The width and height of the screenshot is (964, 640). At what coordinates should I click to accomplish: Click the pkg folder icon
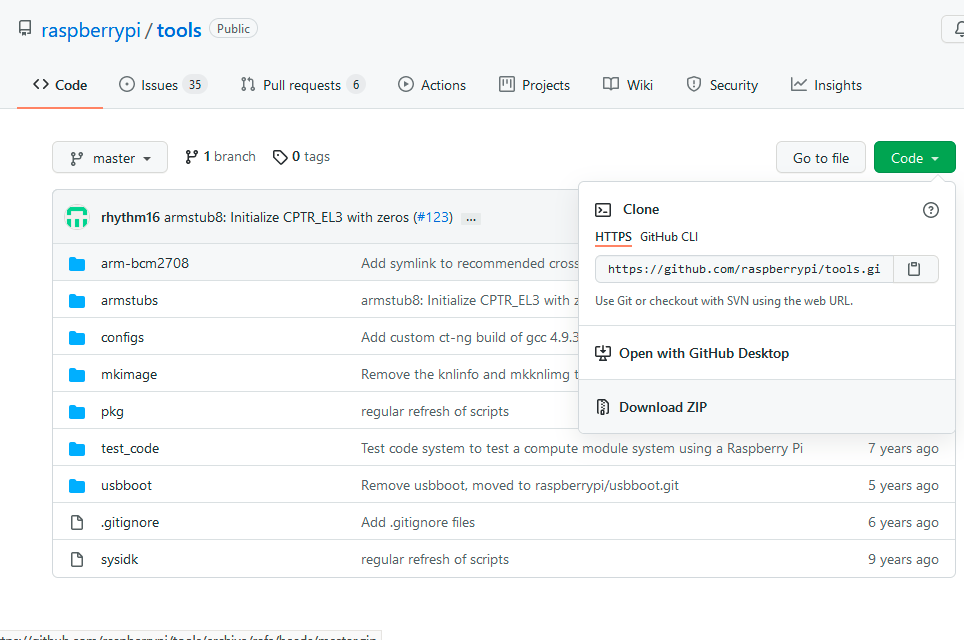click(x=77, y=411)
